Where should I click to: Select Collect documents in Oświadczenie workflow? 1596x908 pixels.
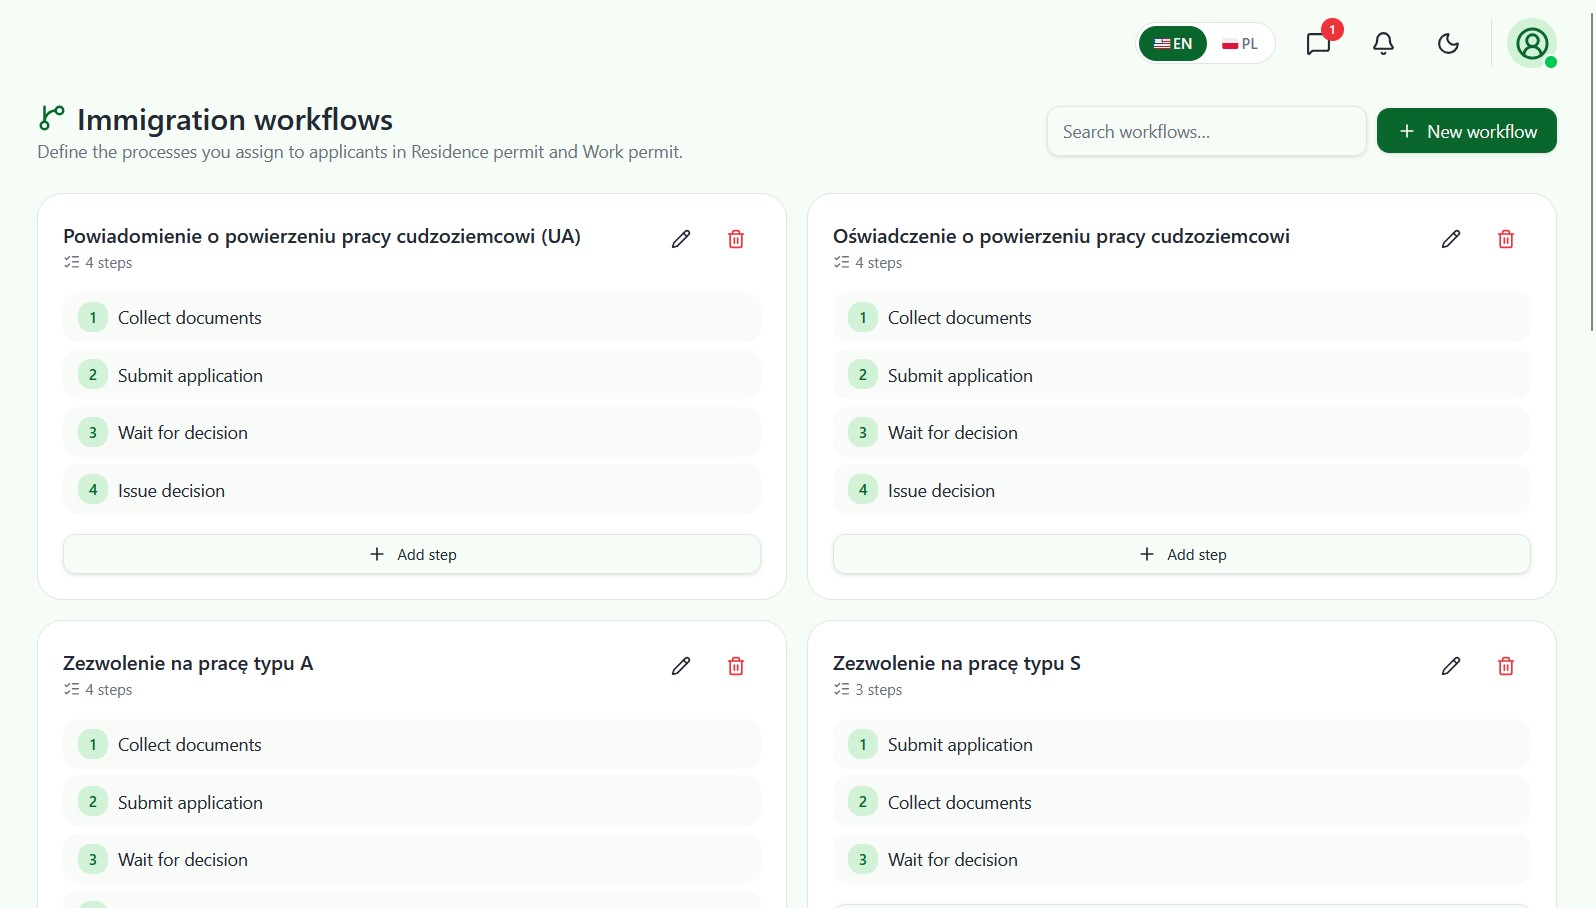(x=1182, y=318)
